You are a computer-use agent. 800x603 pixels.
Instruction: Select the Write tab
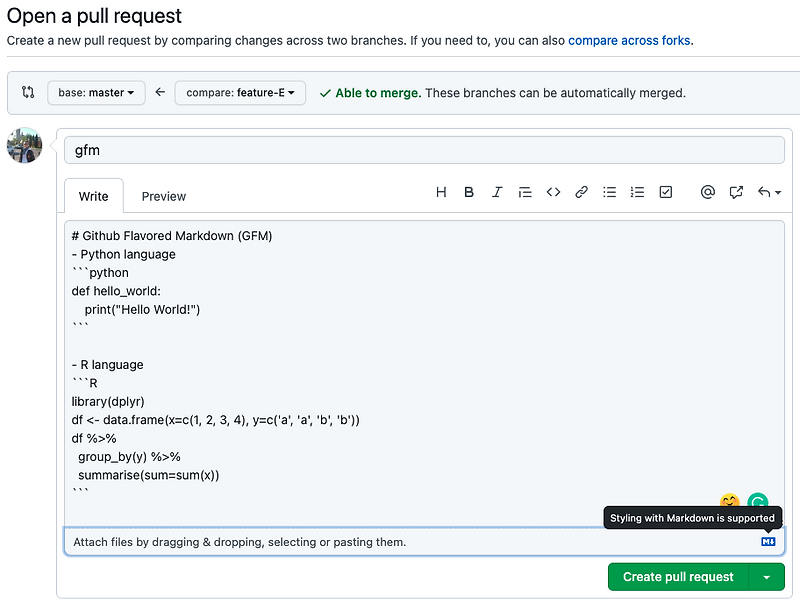pos(93,196)
